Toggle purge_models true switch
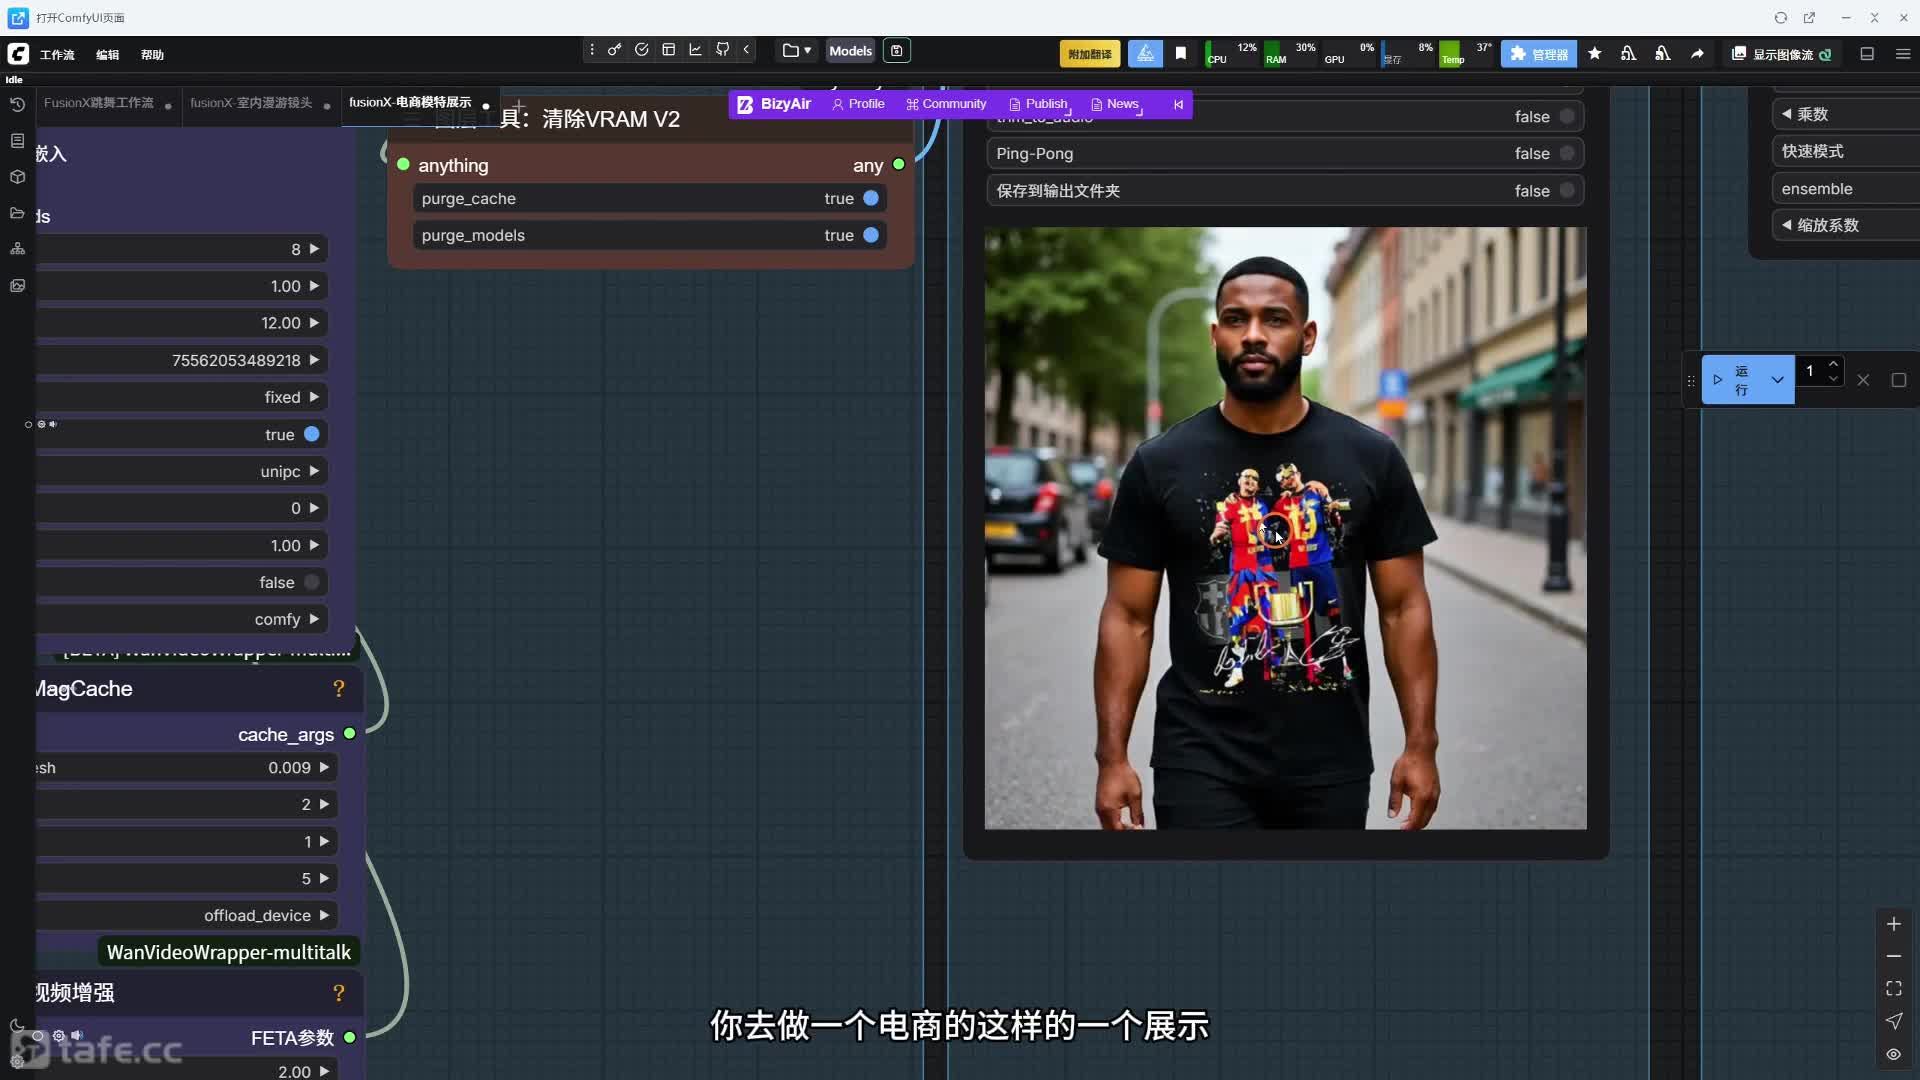This screenshot has width=1920, height=1080. click(871, 235)
